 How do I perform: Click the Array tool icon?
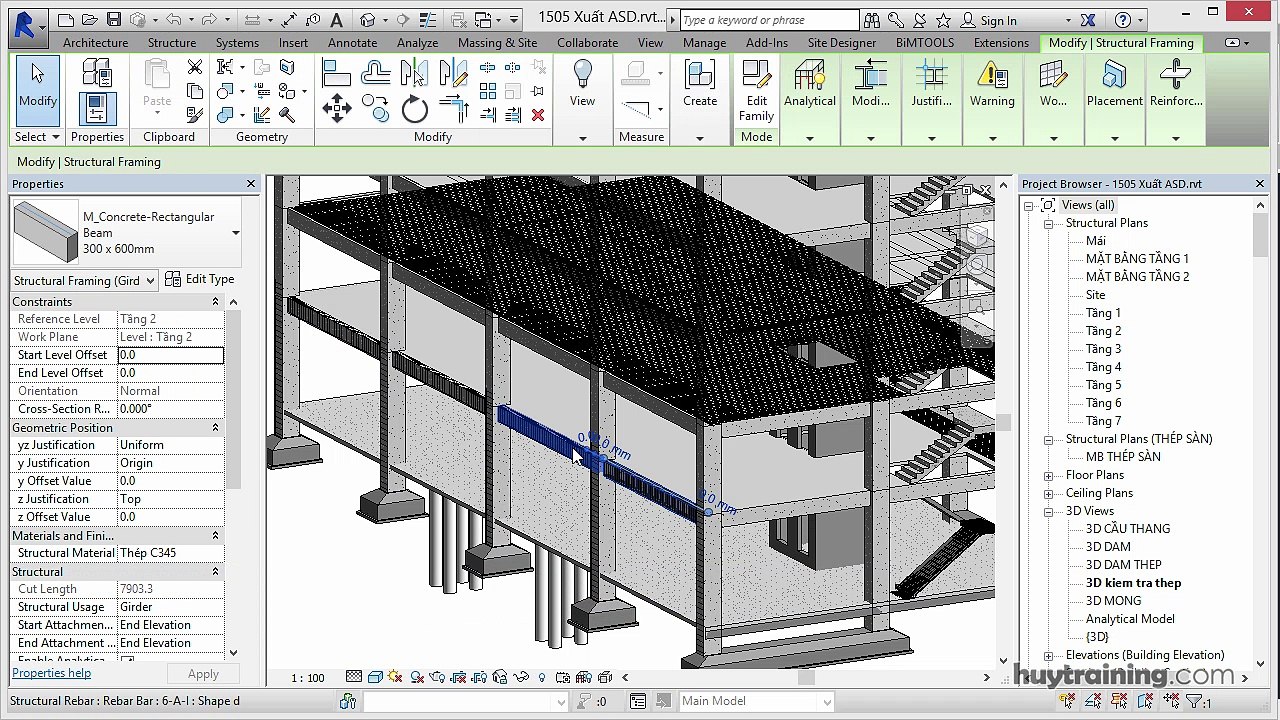click(x=488, y=91)
